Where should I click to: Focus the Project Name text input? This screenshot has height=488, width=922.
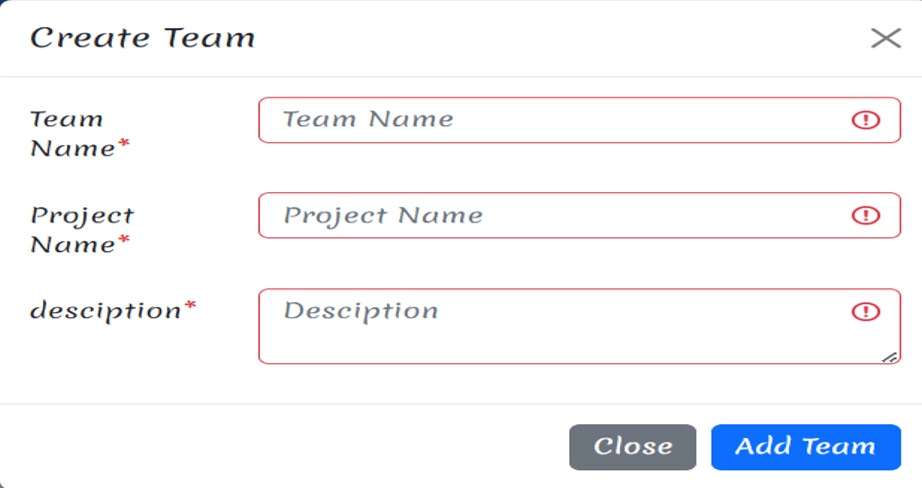579,215
